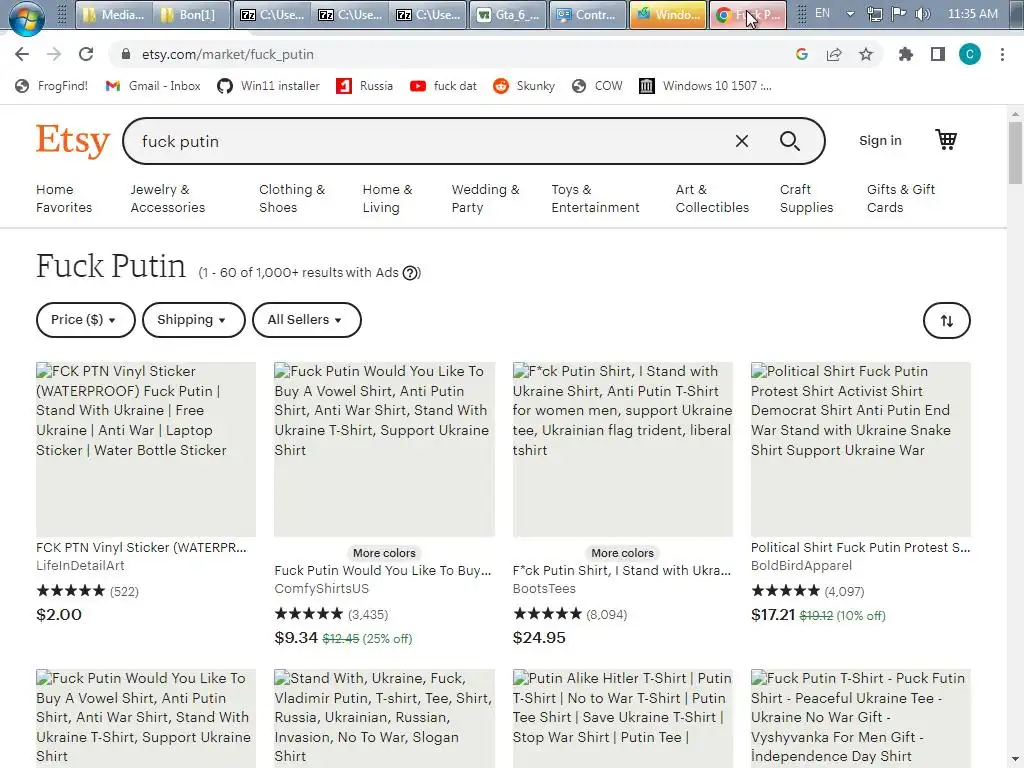Click the EN language indicator
The image size is (1024, 768).
pyautogui.click(x=822, y=13)
